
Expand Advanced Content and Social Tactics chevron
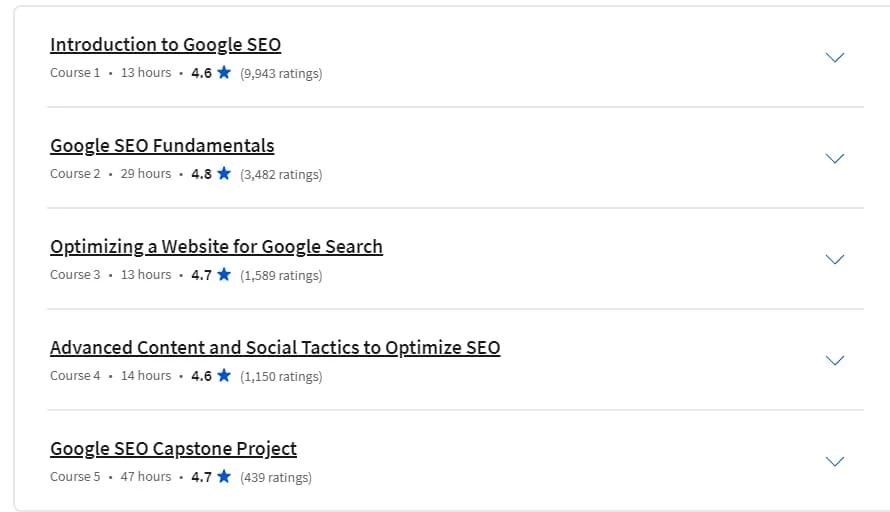pos(834,360)
